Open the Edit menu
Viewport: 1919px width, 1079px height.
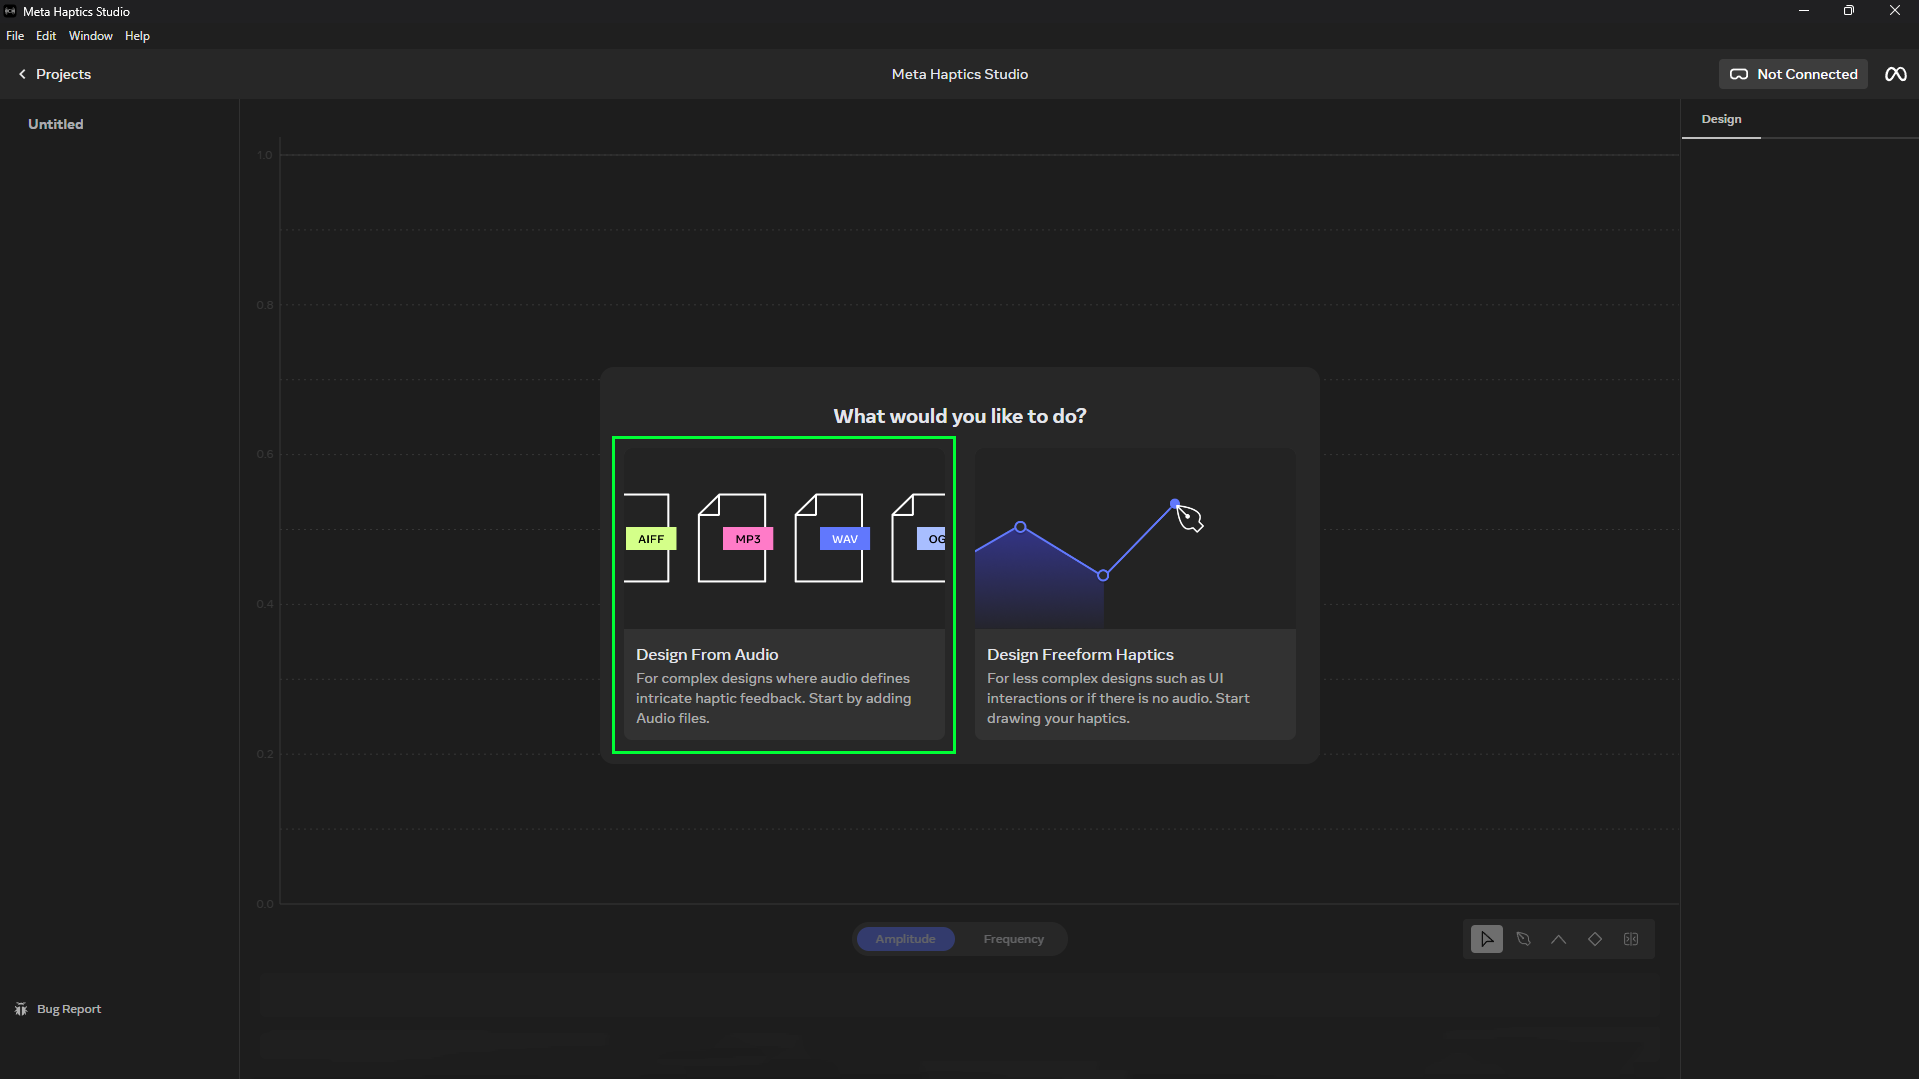pyautogui.click(x=46, y=36)
